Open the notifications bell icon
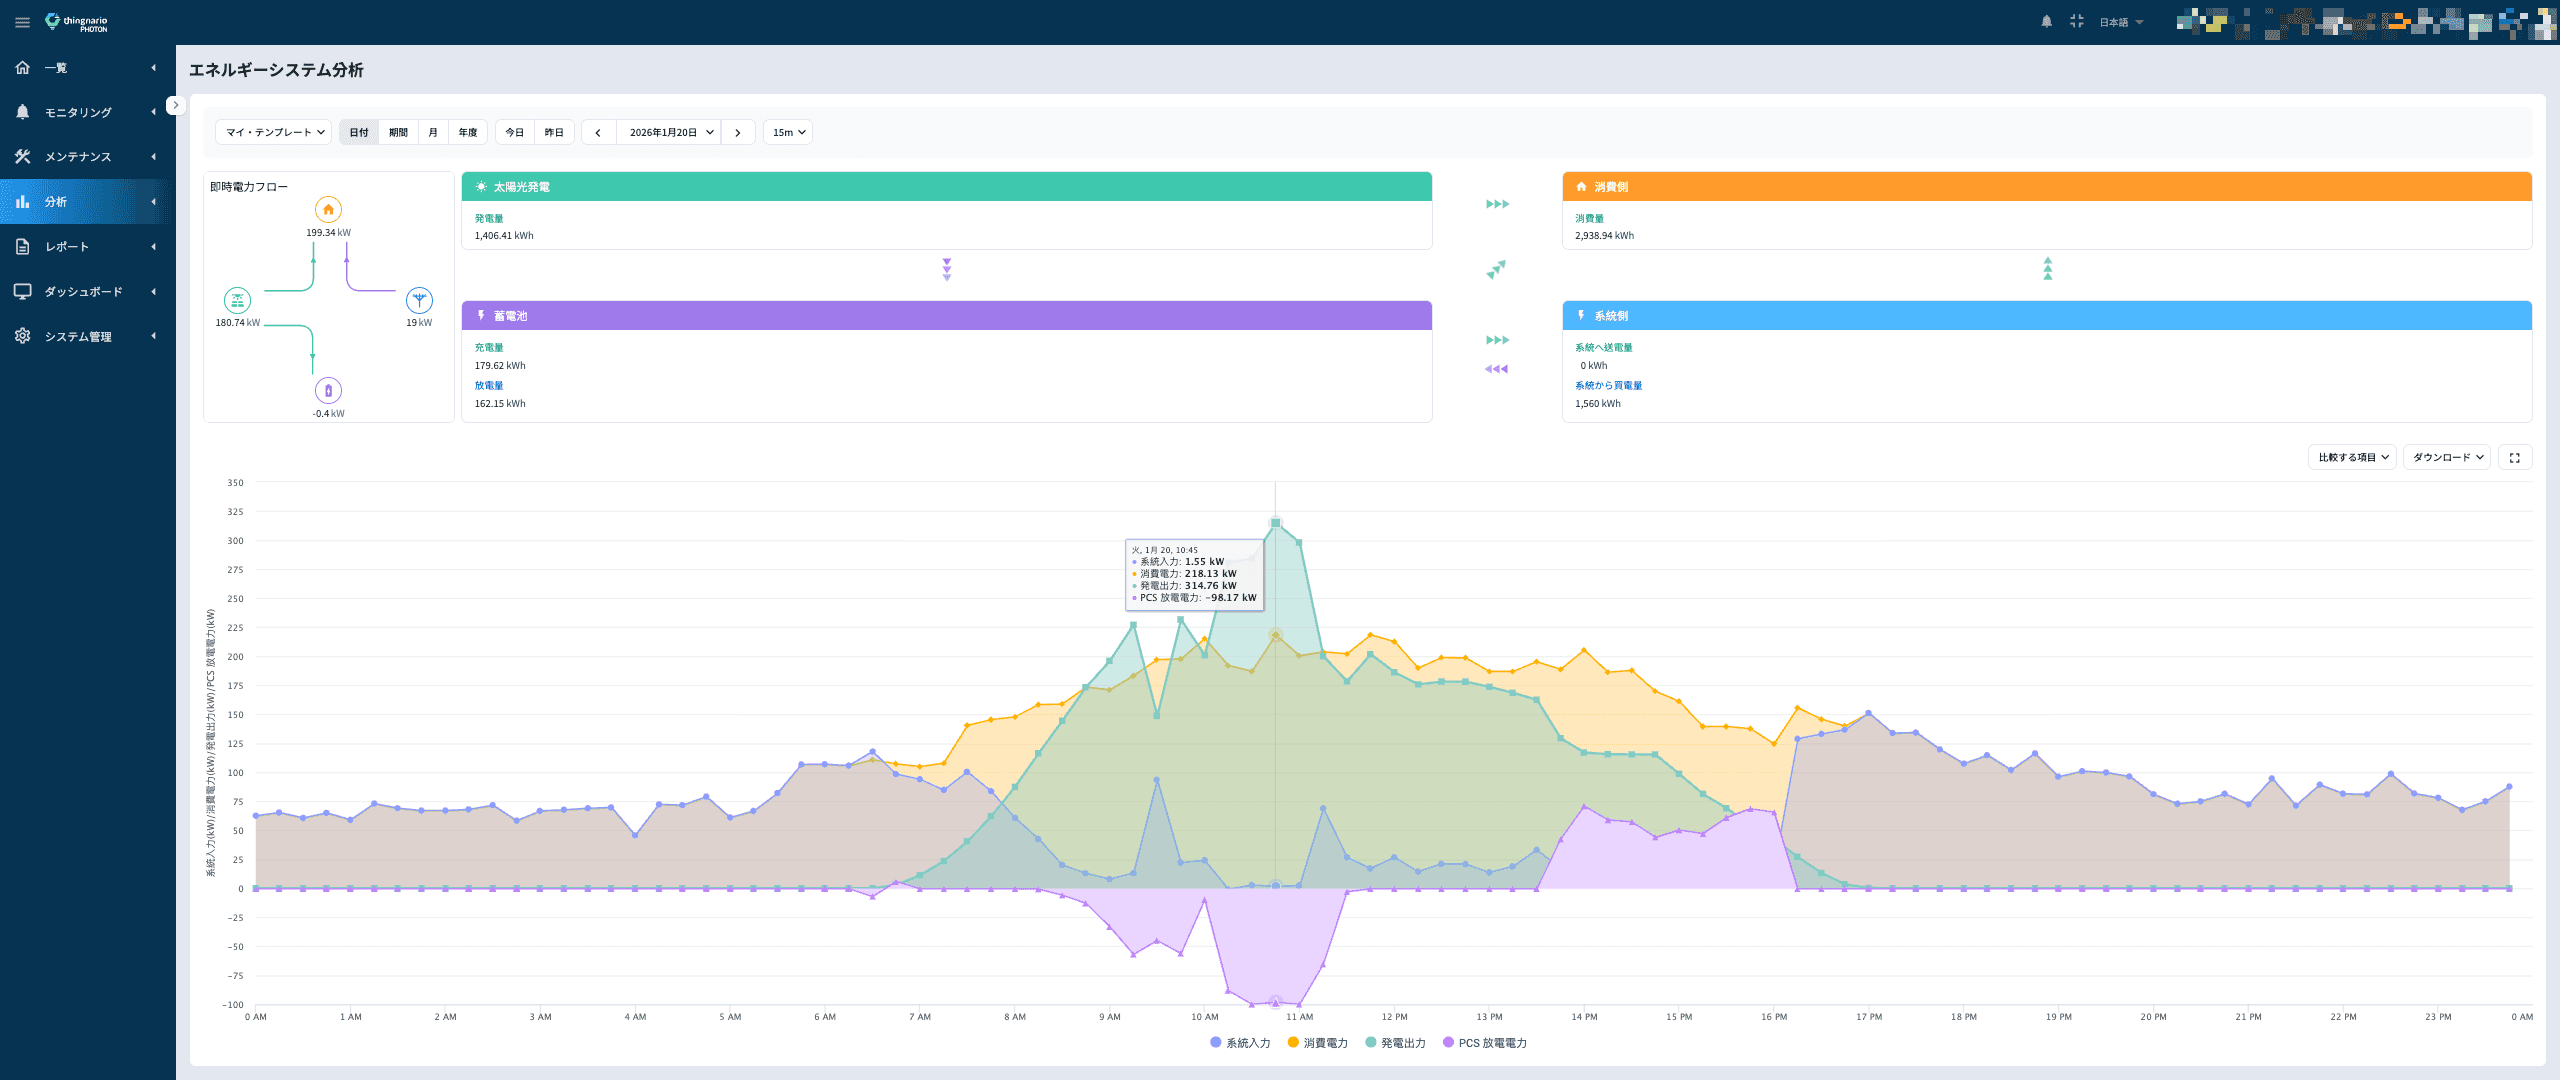 tap(2046, 22)
